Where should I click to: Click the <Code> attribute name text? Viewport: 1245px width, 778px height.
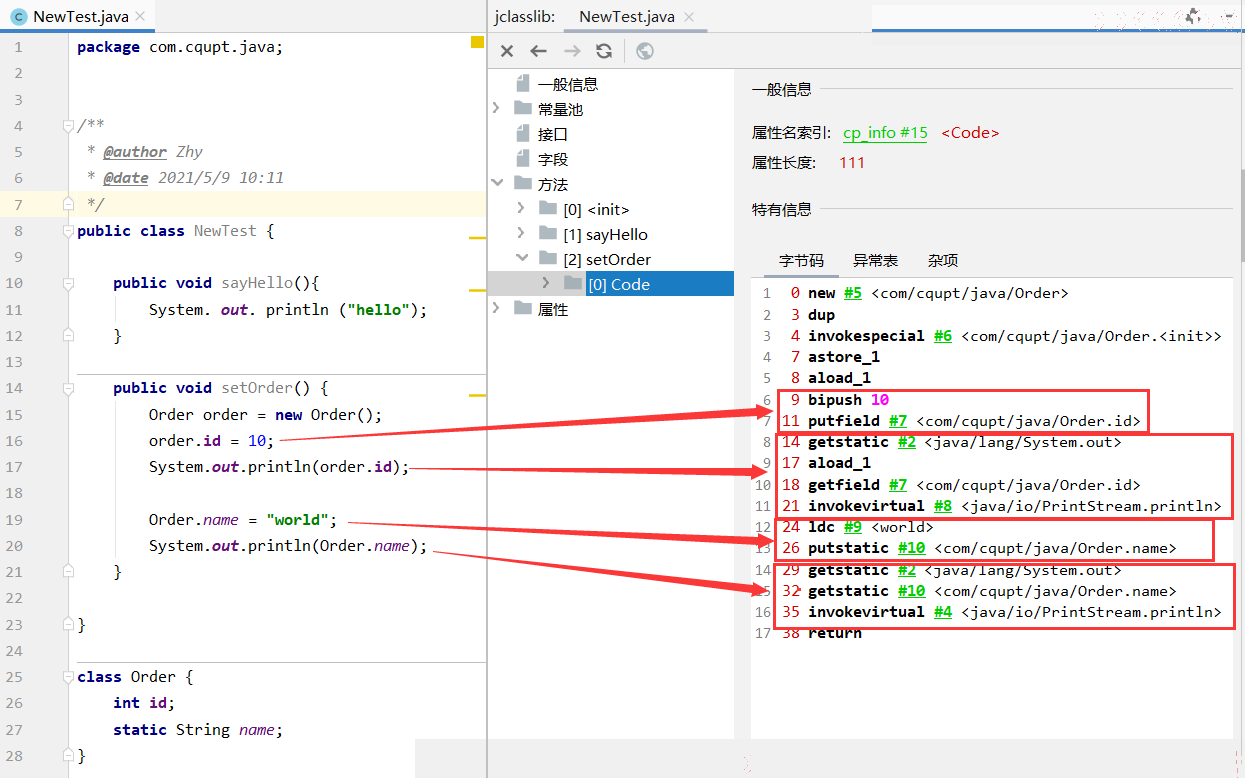click(970, 132)
